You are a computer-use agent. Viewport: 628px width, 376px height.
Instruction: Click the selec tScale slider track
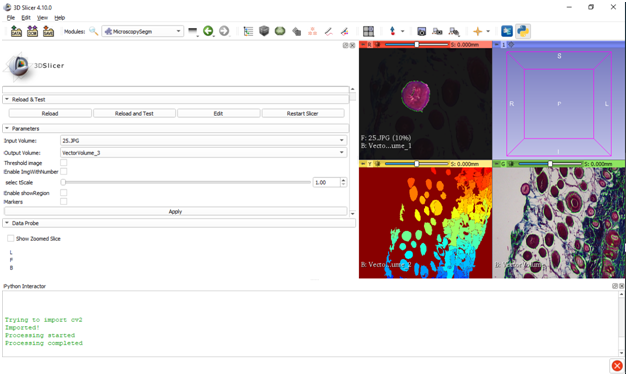pyautogui.click(x=187, y=182)
